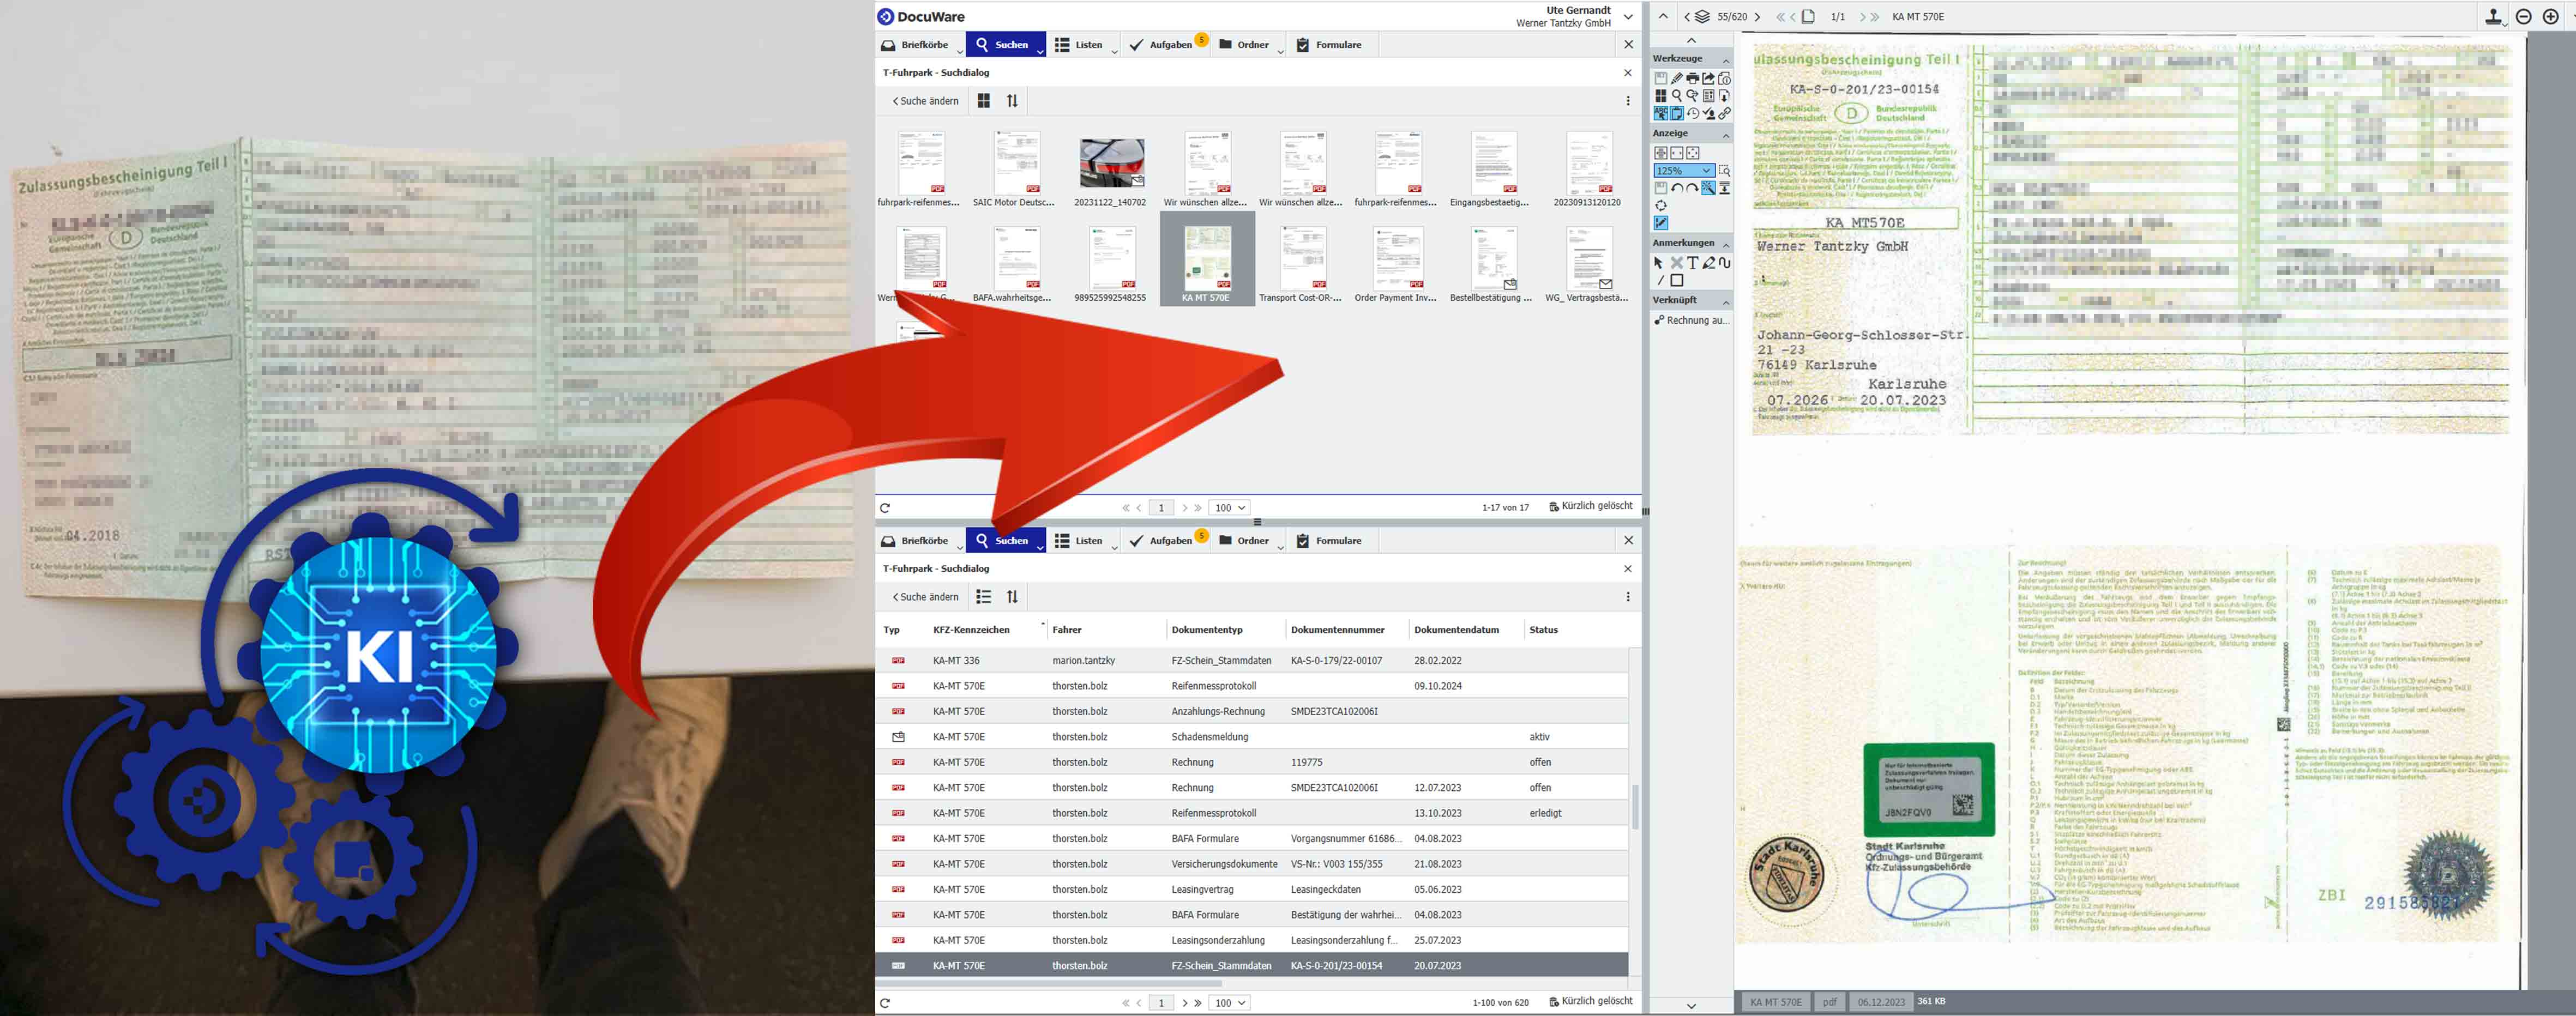
Task: Open page size 100 dropdown in thumbnail pane
Action: coord(1230,508)
